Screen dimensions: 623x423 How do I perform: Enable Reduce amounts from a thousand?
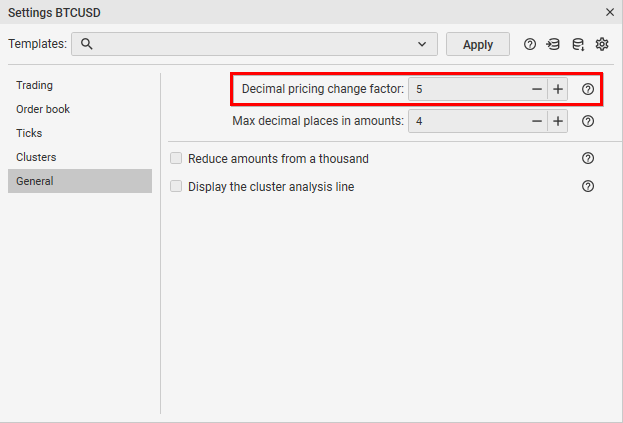click(x=176, y=158)
